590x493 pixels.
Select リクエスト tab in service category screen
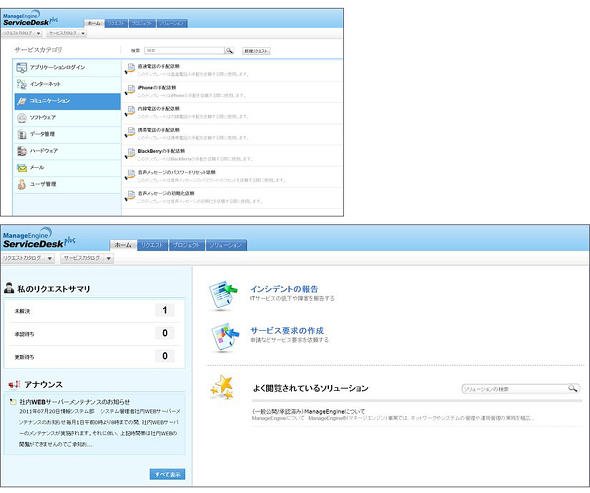tap(116, 23)
